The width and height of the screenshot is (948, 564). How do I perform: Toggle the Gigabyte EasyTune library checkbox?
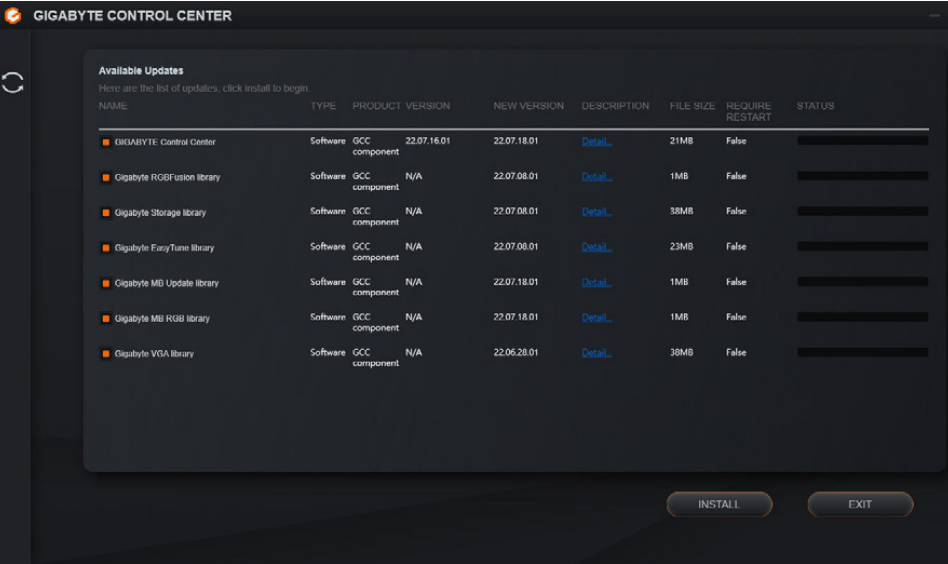coord(105,248)
